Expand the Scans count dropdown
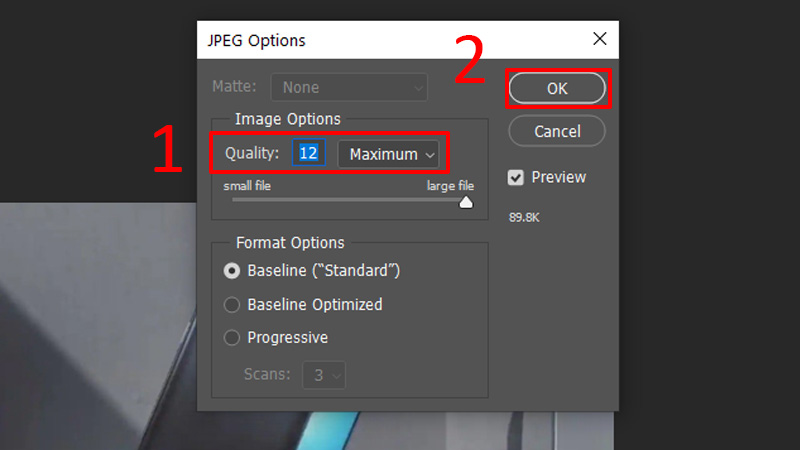Image resolution: width=800 pixels, height=450 pixels. [325, 375]
